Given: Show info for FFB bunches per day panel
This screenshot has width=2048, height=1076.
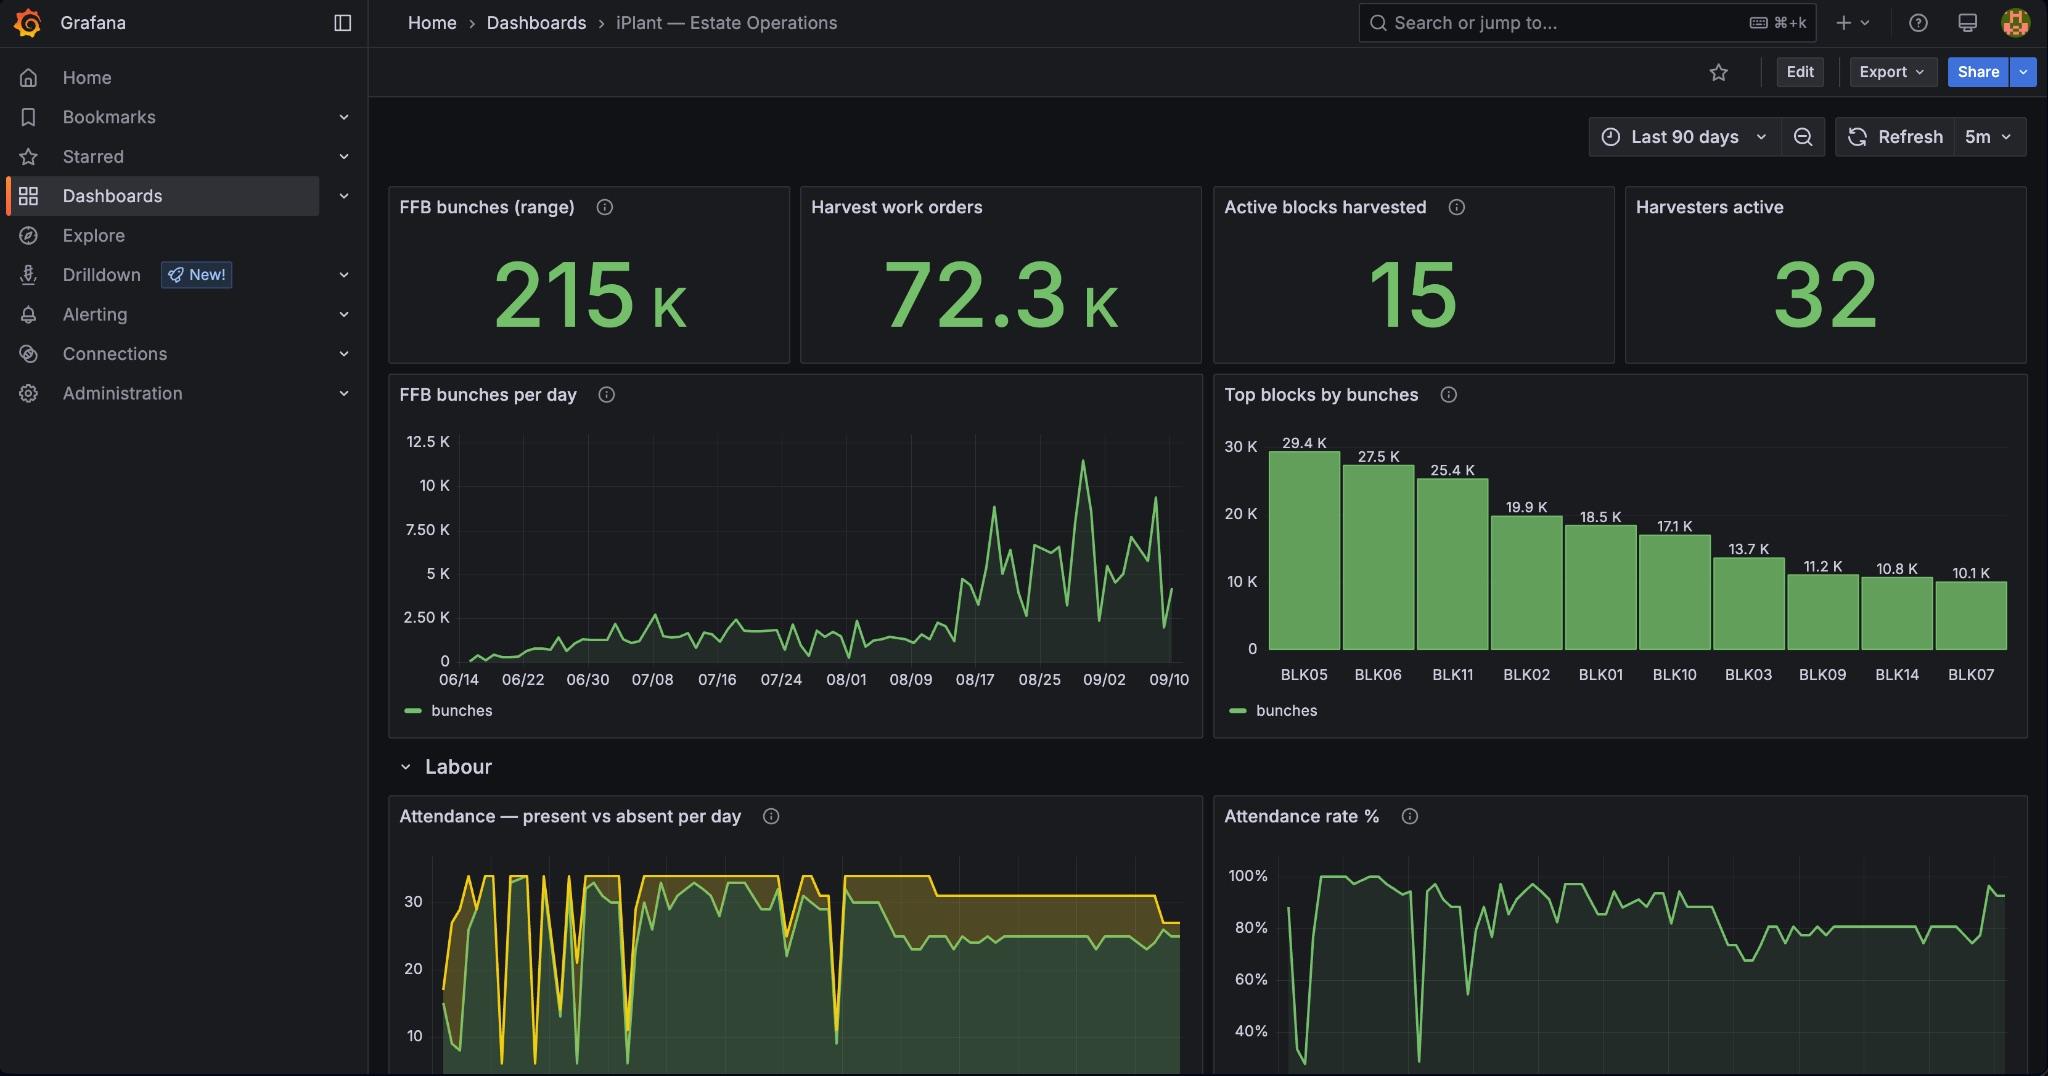Looking at the screenshot, I should pyautogui.click(x=606, y=395).
